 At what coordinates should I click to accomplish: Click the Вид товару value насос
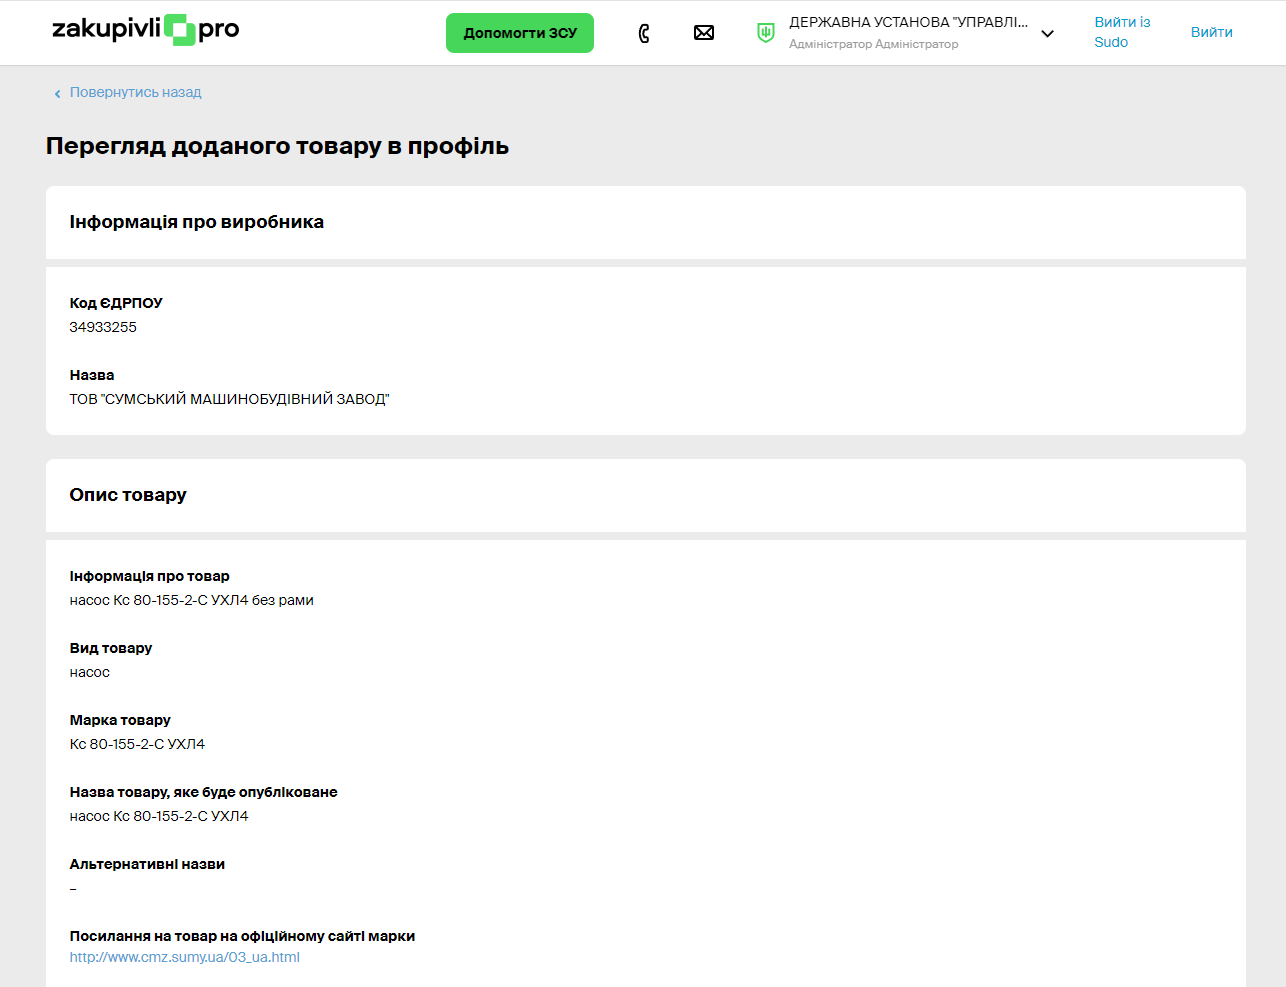click(x=90, y=672)
